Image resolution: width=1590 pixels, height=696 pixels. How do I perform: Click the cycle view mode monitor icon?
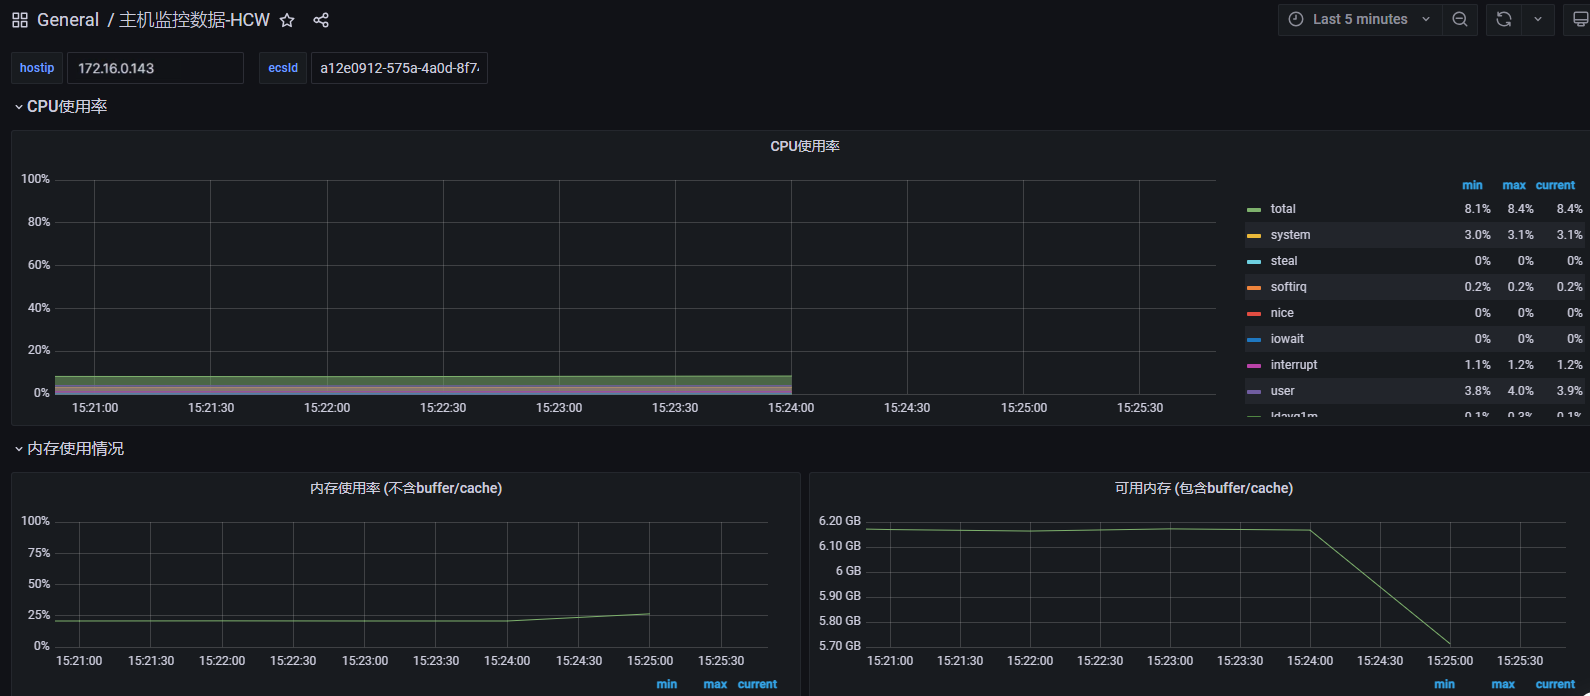(x=1580, y=20)
